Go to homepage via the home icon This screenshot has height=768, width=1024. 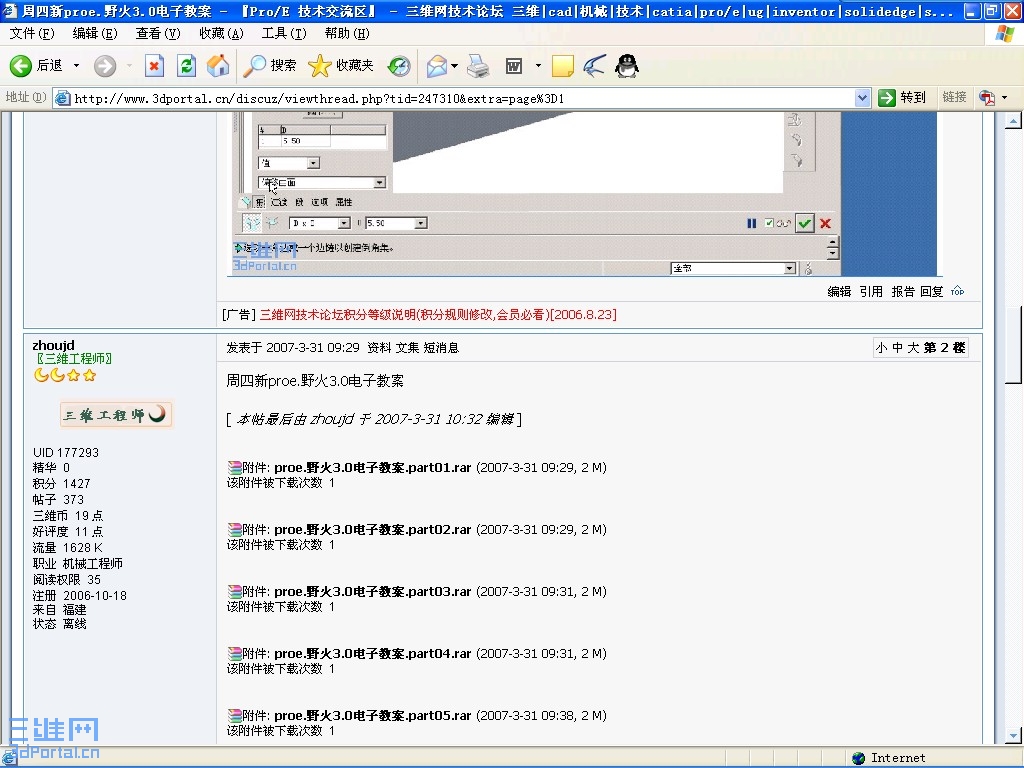pos(216,67)
